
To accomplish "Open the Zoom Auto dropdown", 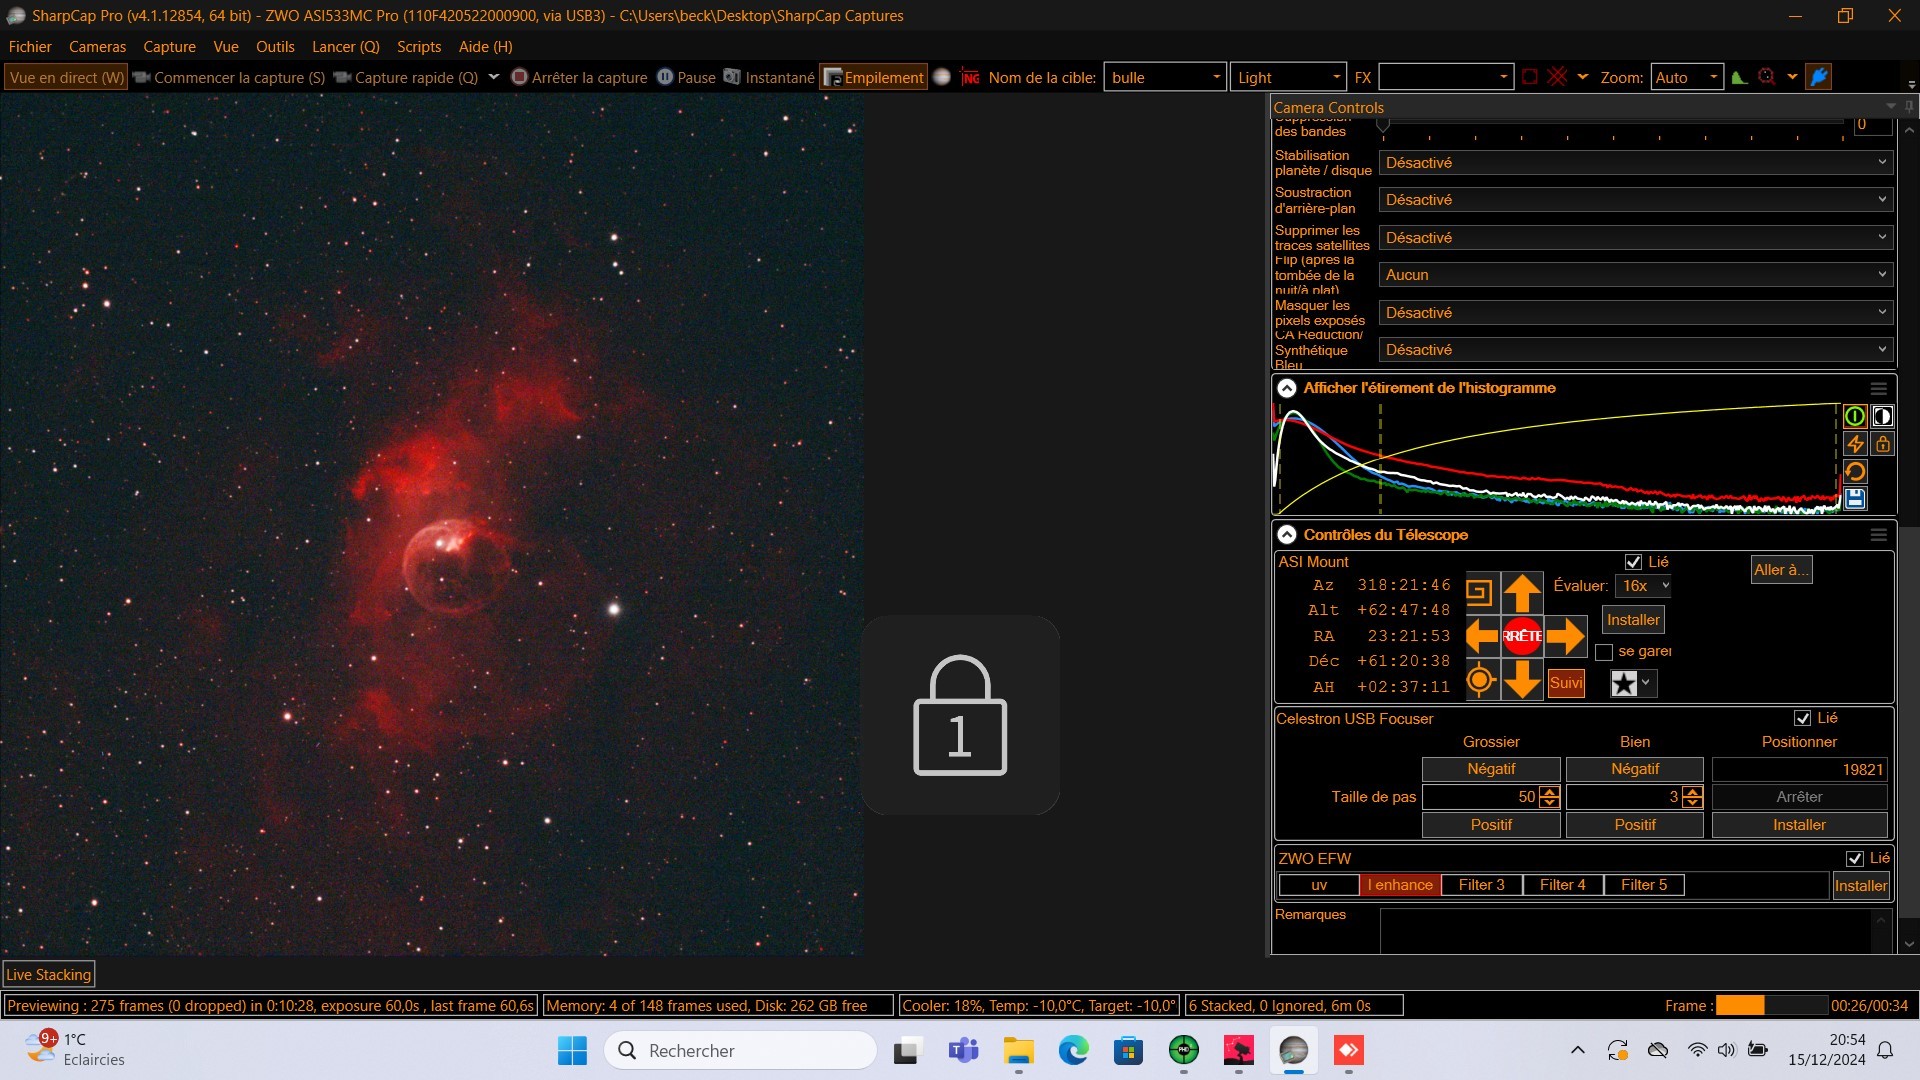I will click(x=1686, y=78).
